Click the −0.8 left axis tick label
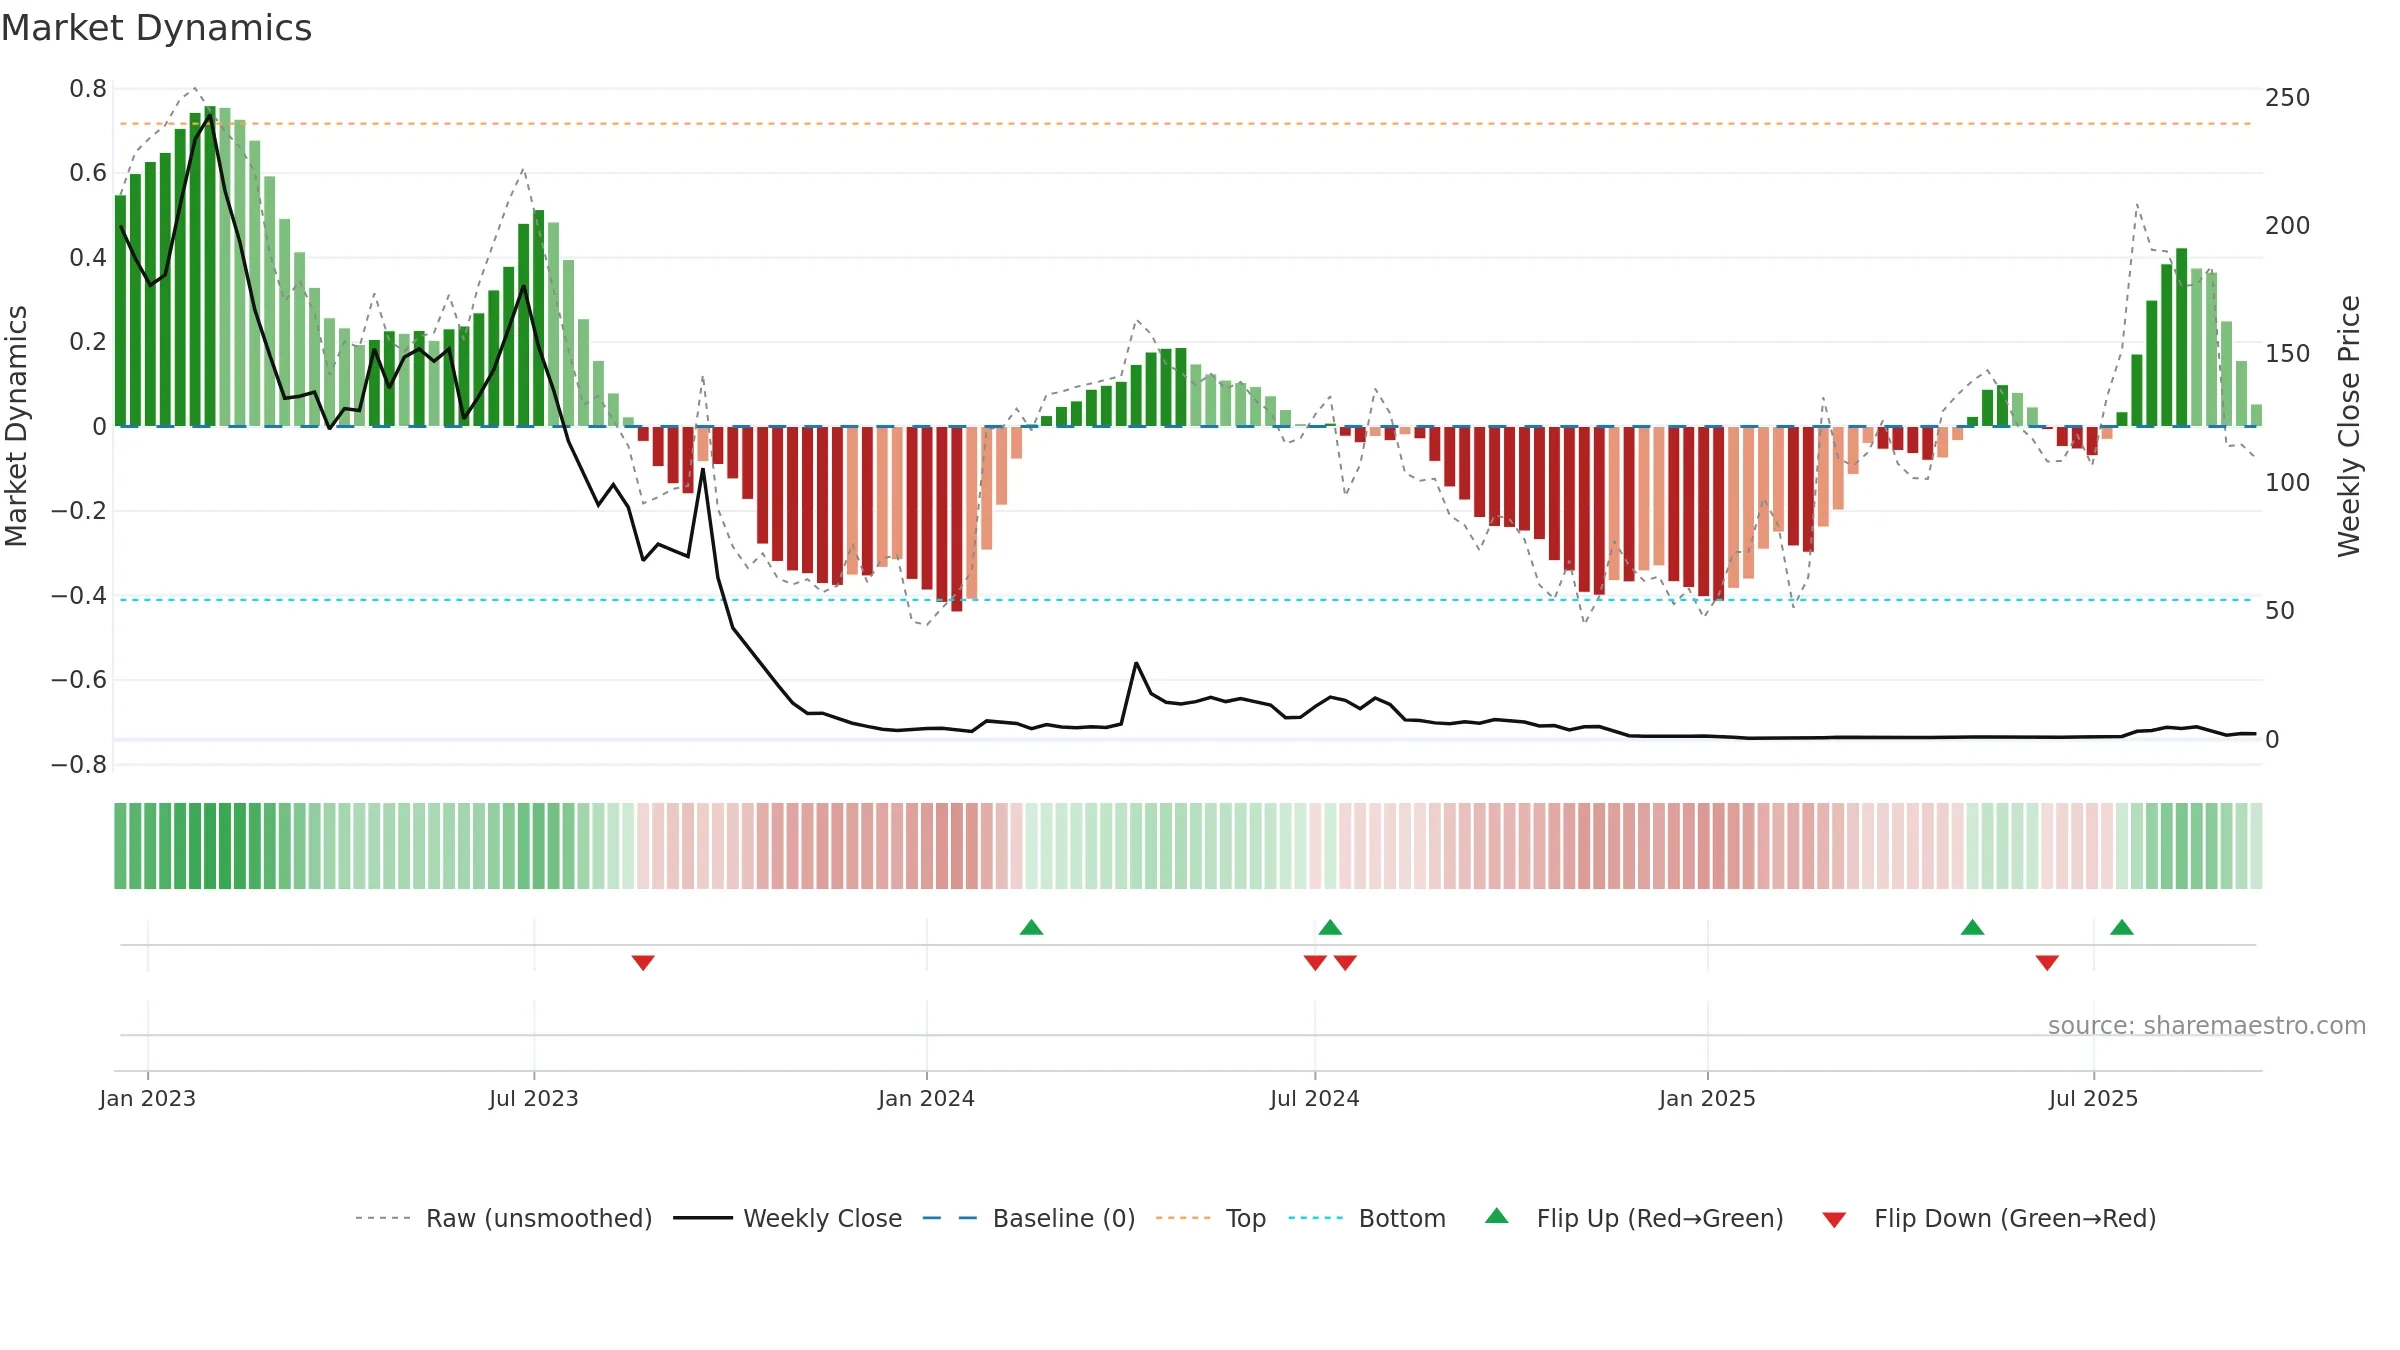This screenshot has width=2400, height=1350. point(79,765)
